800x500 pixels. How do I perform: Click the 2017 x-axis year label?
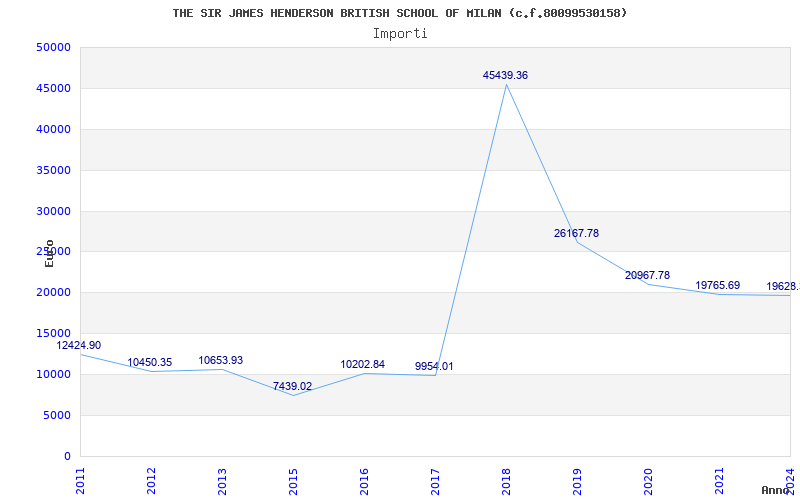coord(435,481)
